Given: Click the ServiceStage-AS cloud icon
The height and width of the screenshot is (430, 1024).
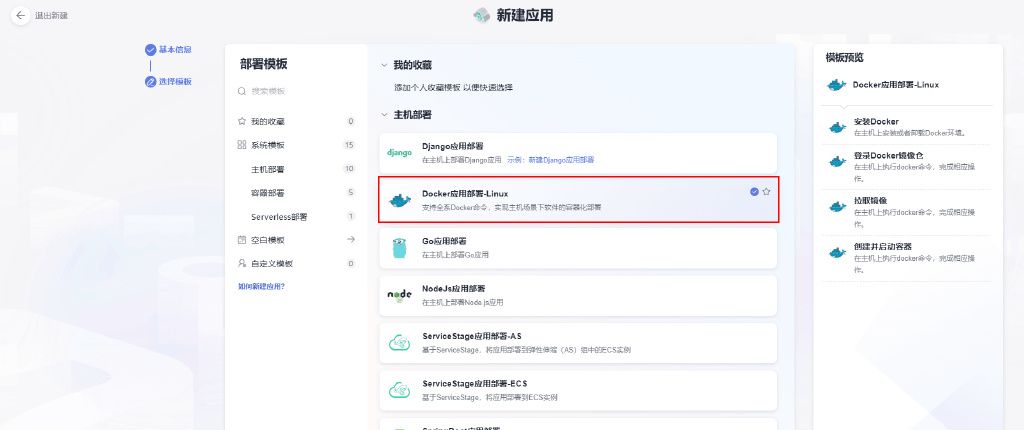Looking at the screenshot, I should tap(399, 343).
